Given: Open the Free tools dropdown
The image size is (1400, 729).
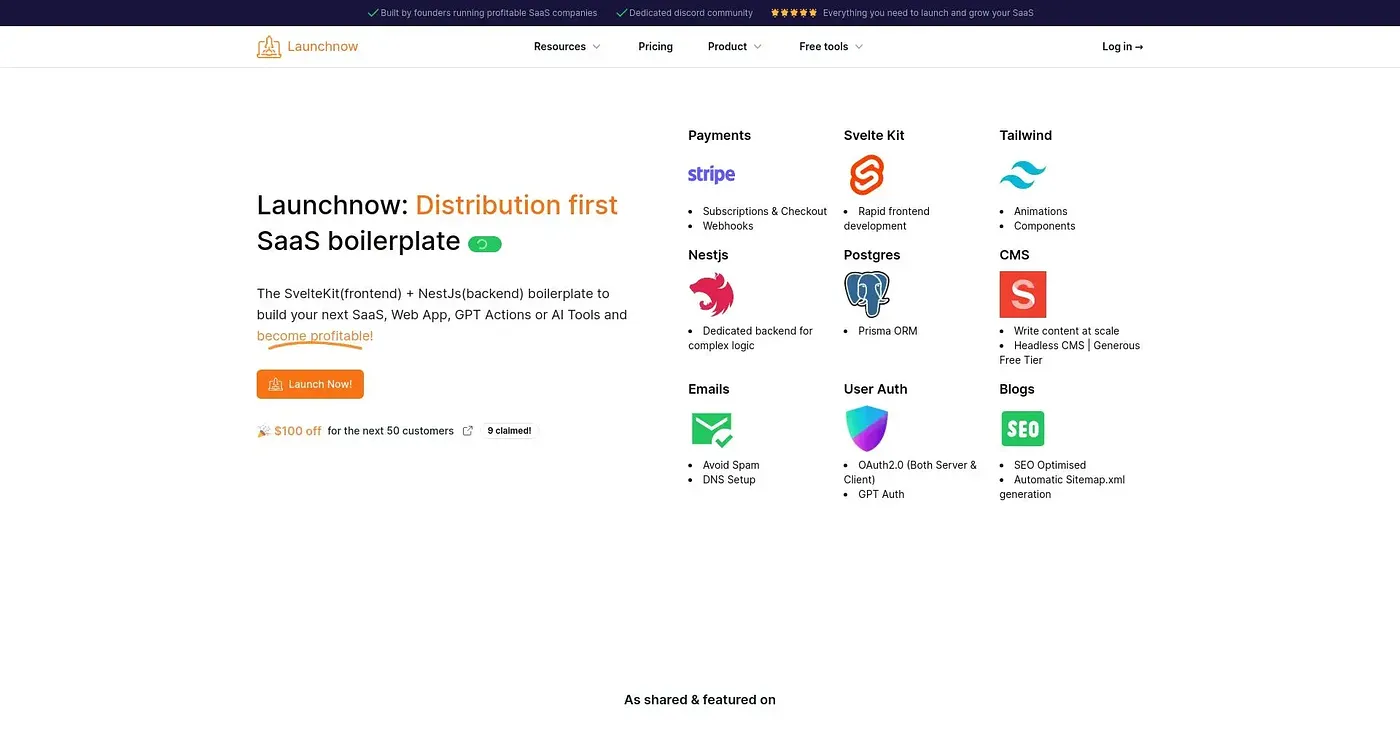Looking at the screenshot, I should 831,47.
